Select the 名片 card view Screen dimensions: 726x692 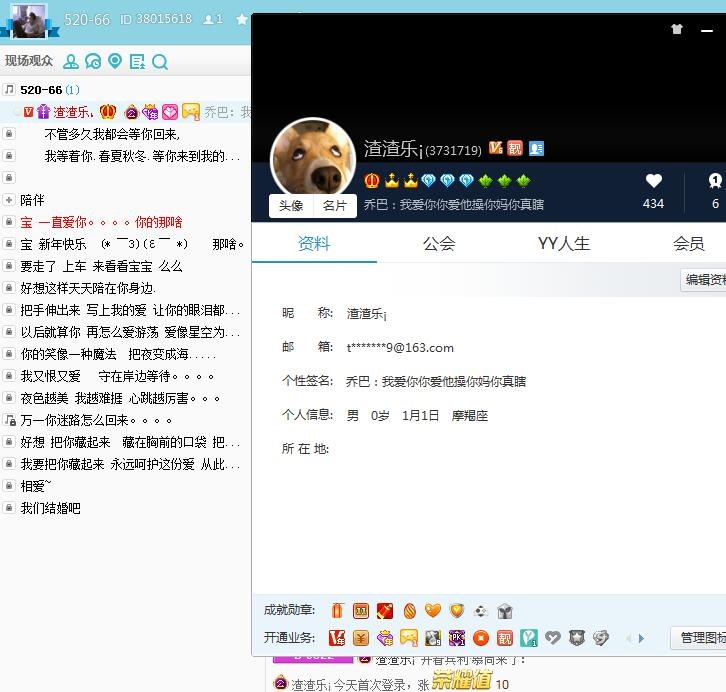pyautogui.click(x=335, y=206)
